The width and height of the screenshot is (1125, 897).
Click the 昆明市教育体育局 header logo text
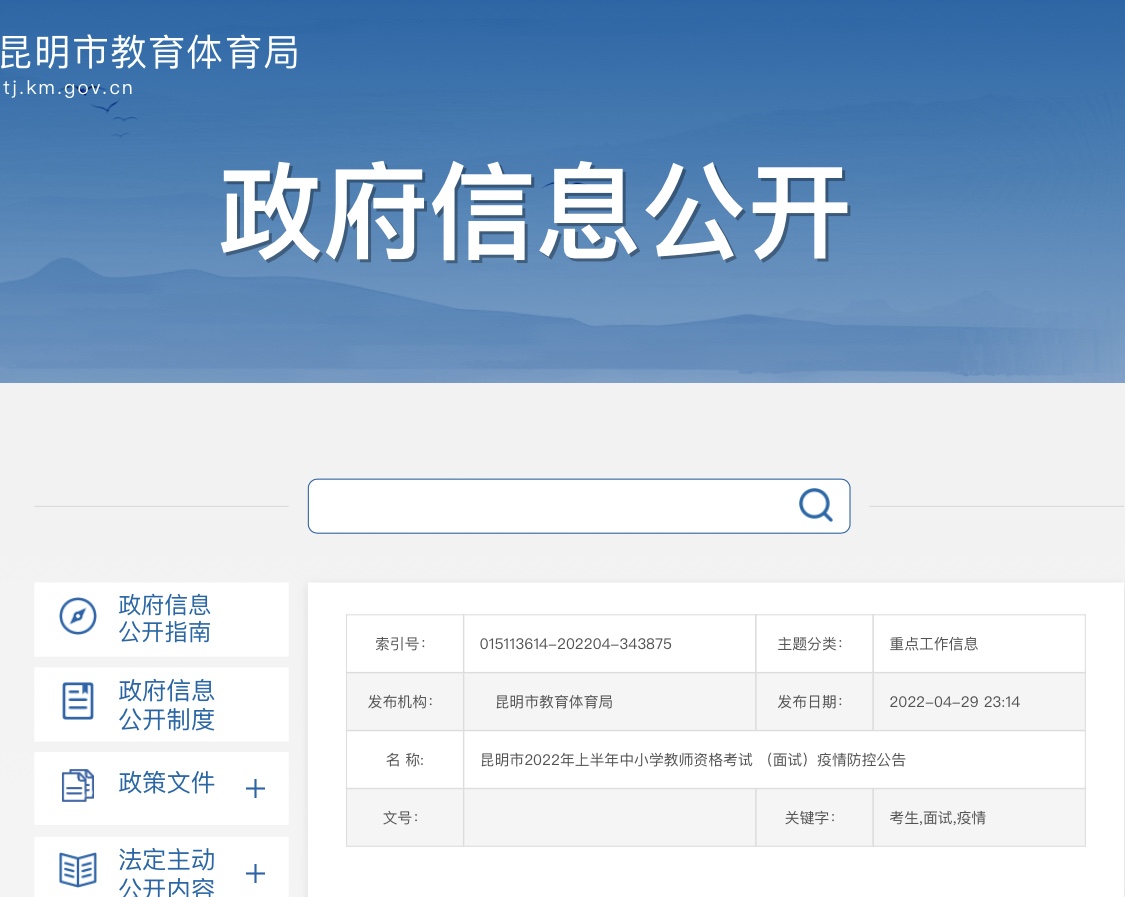point(148,52)
